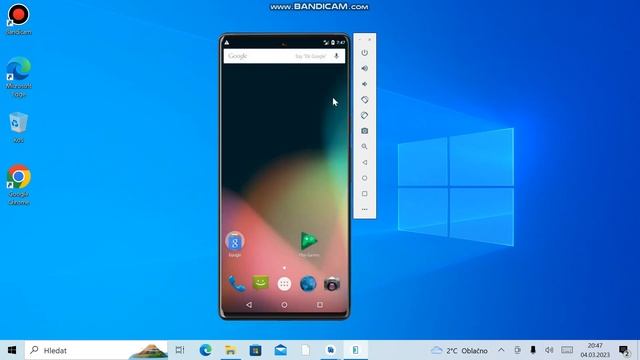
Task: Launch the Play Games app
Action: click(309, 244)
